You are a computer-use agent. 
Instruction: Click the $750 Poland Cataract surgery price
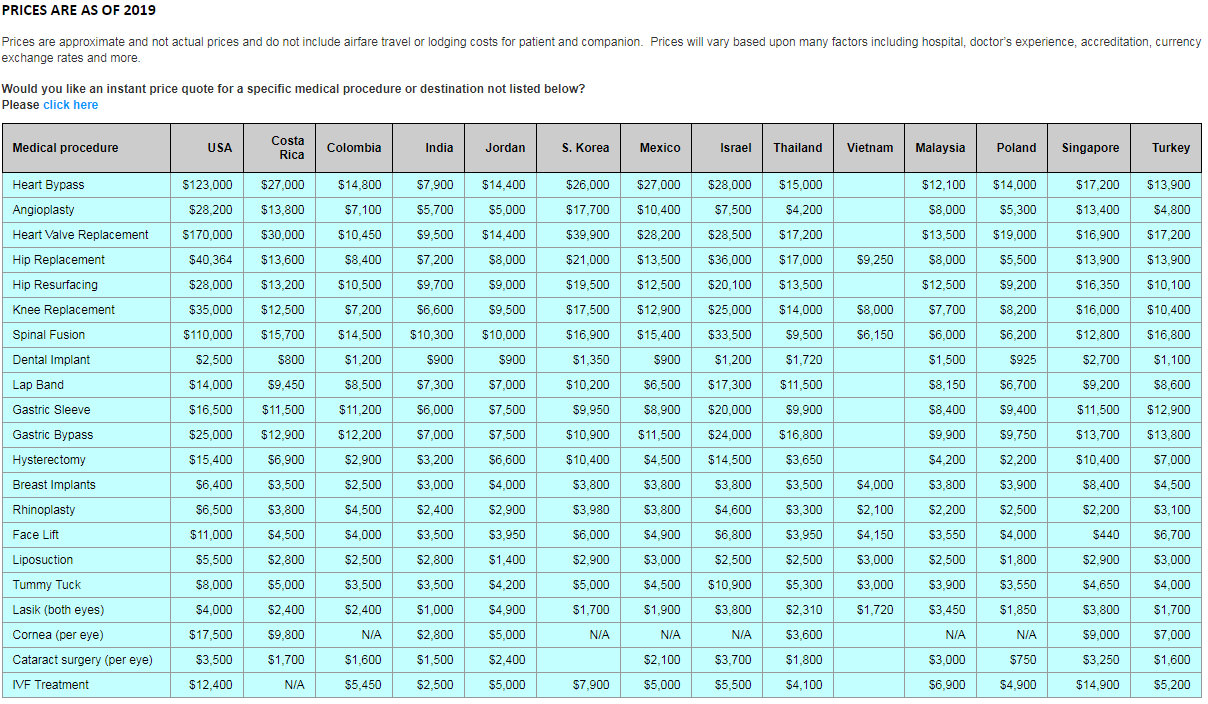pyautogui.click(x=1025, y=659)
